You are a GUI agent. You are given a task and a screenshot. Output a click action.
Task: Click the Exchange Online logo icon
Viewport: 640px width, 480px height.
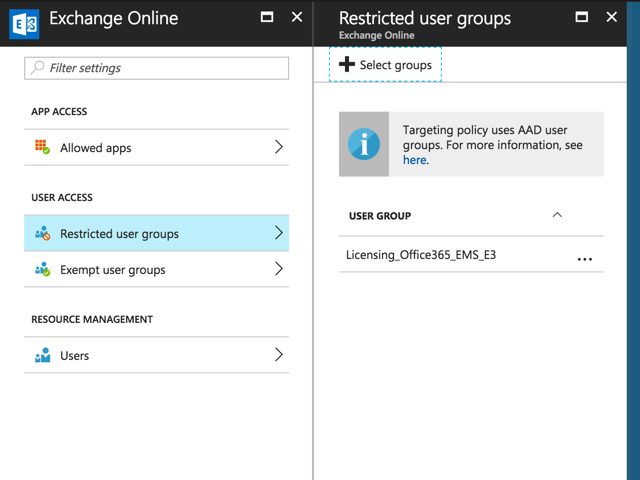pos(24,24)
